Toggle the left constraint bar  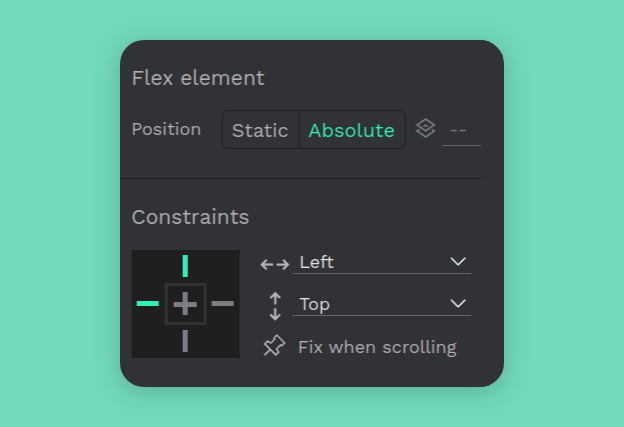click(x=148, y=303)
